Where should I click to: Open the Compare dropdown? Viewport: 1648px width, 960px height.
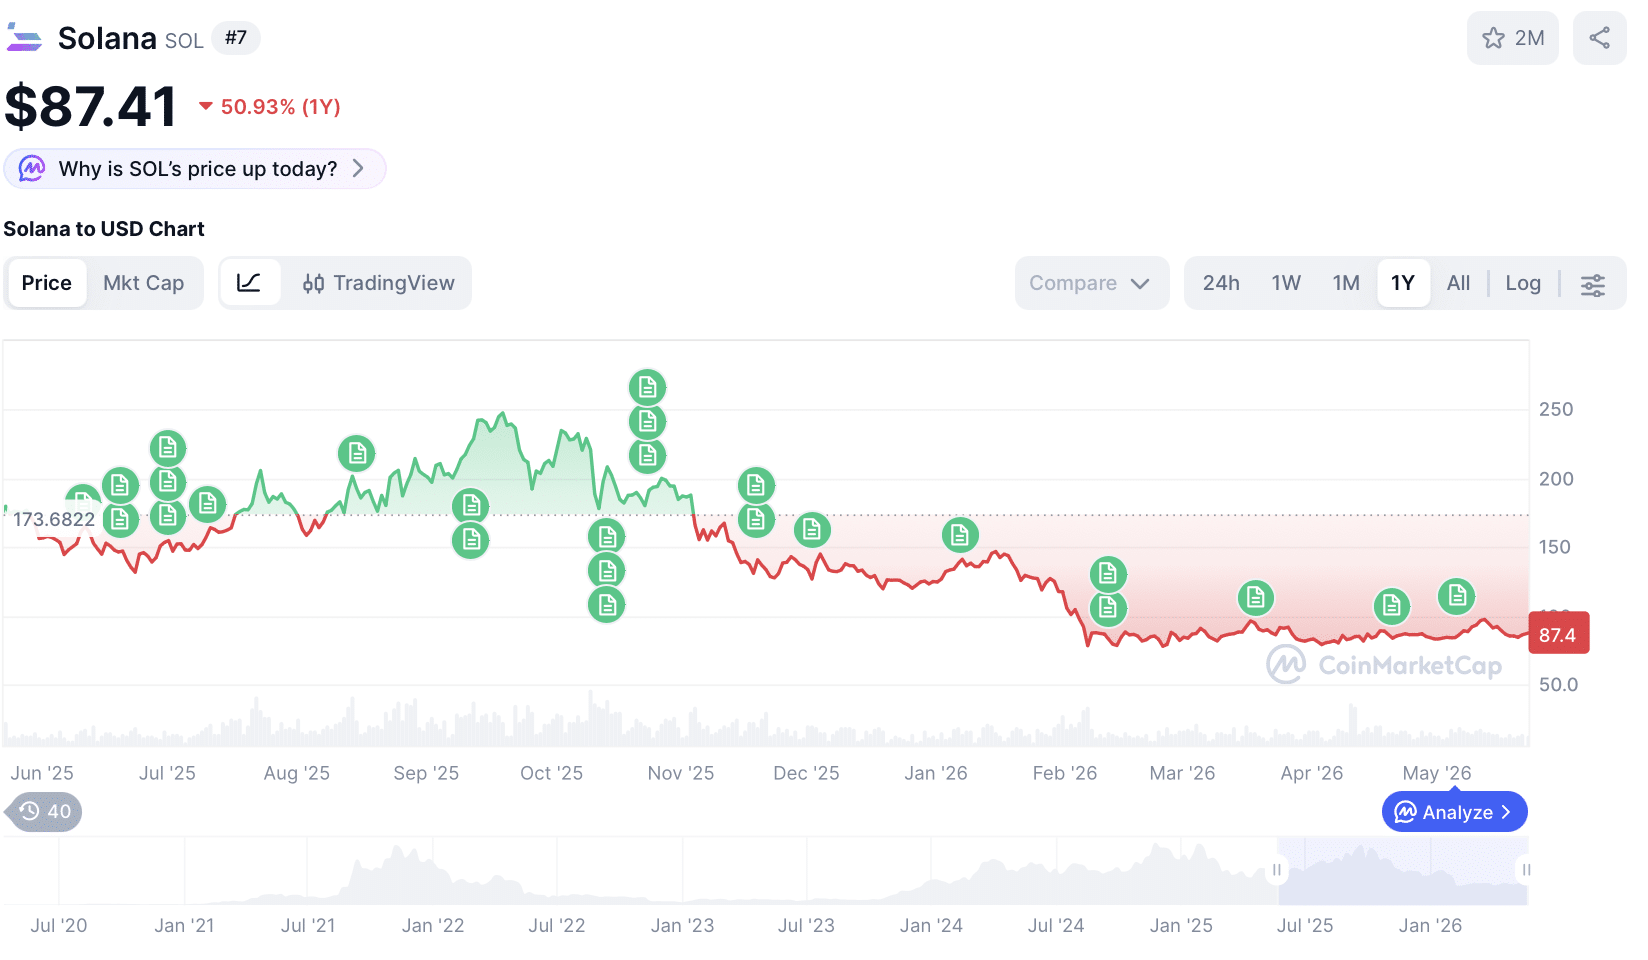tap(1091, 283)
